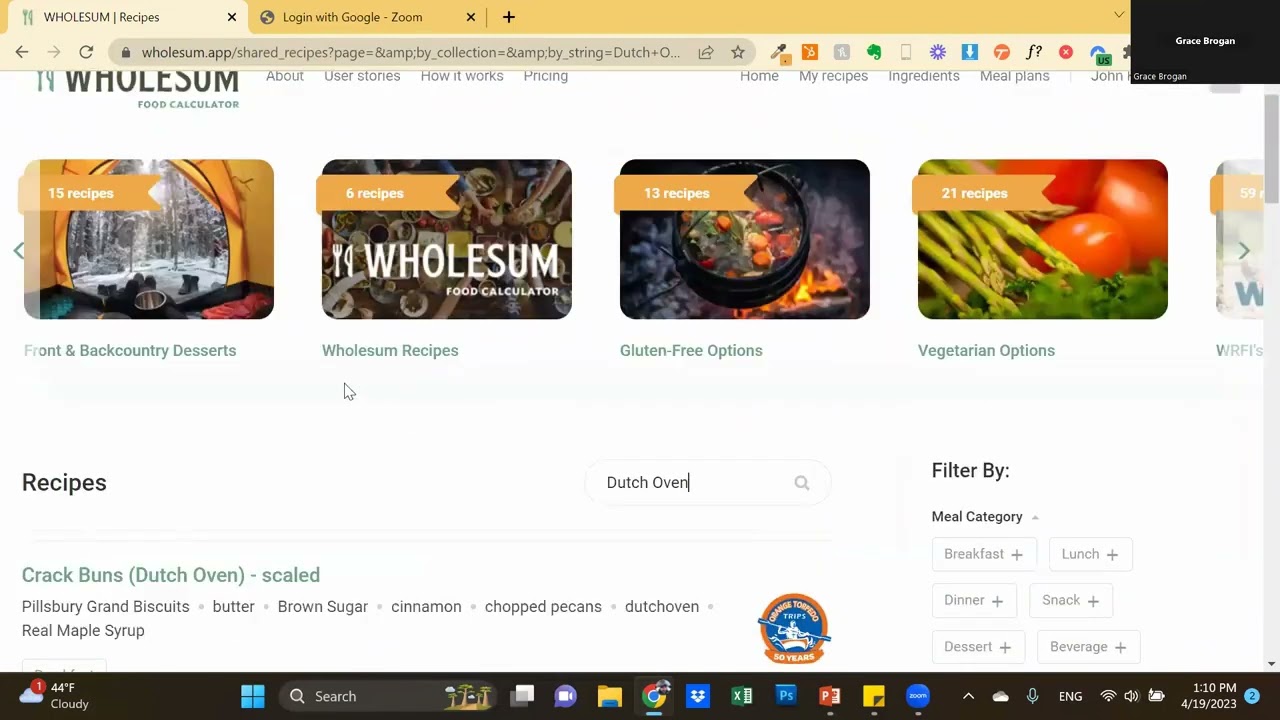Open Photoshop from the taskbar

click(786, 696)
